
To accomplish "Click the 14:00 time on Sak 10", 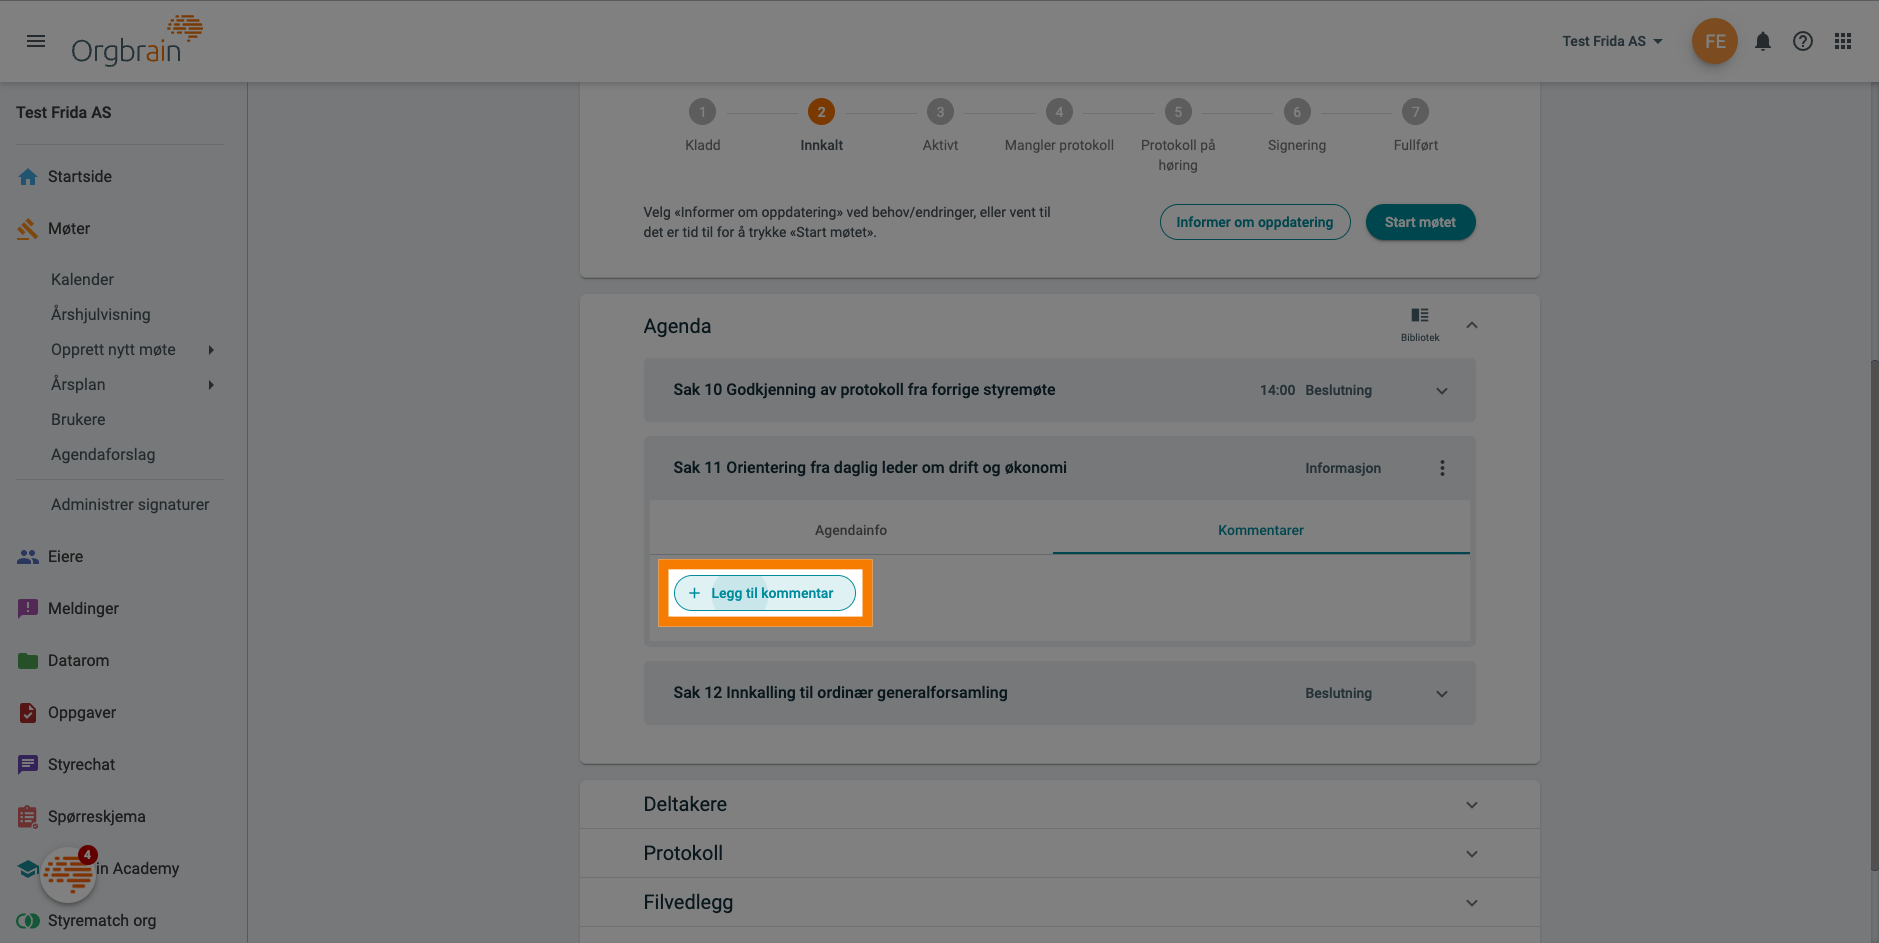I will point(1277,390).
